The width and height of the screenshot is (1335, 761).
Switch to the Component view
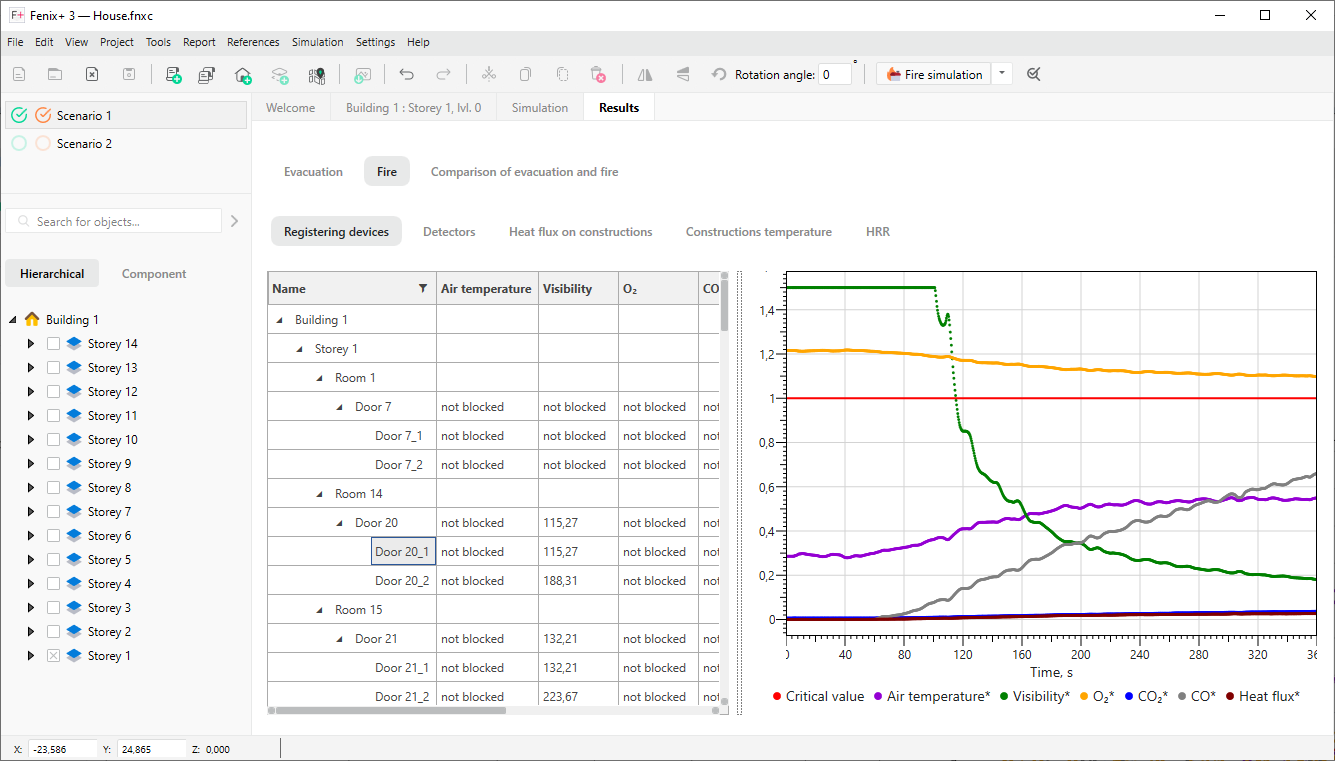[x=153, y=273]
